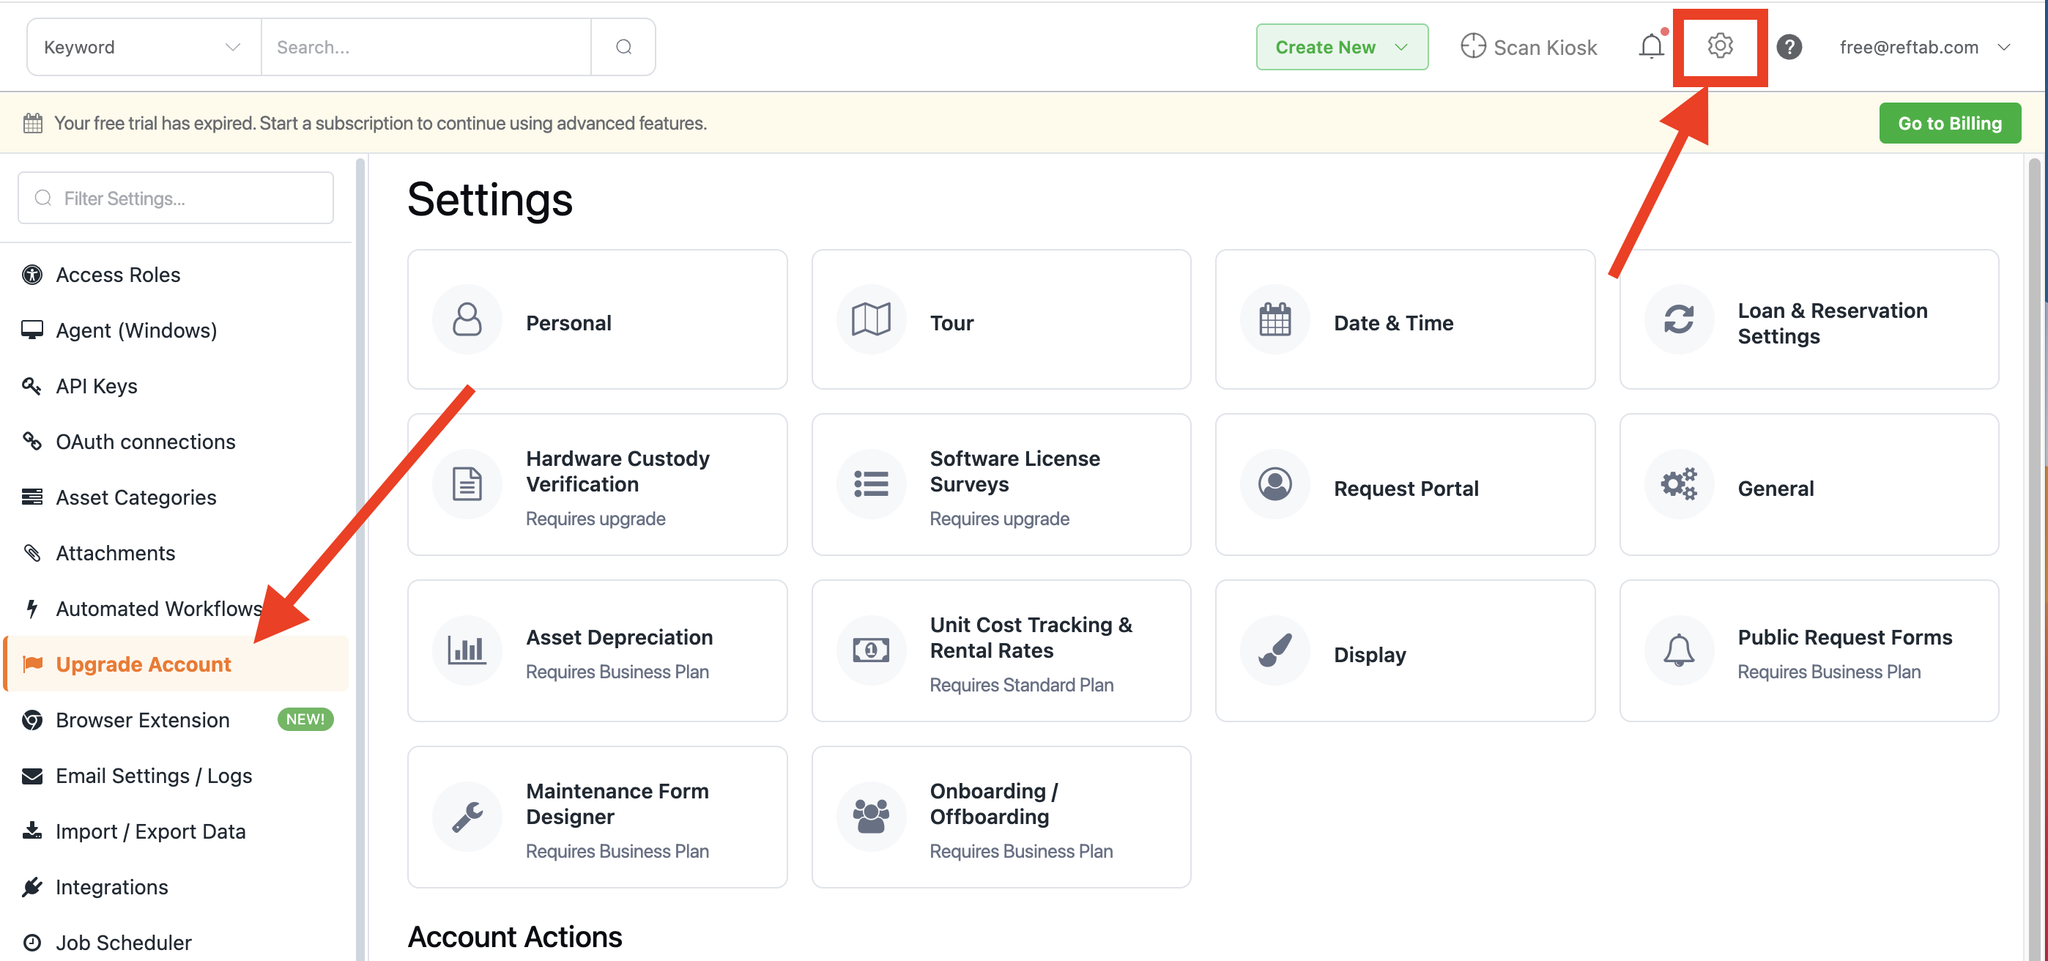Expand the Keyword search type dropdown

[x=144, y=47]
